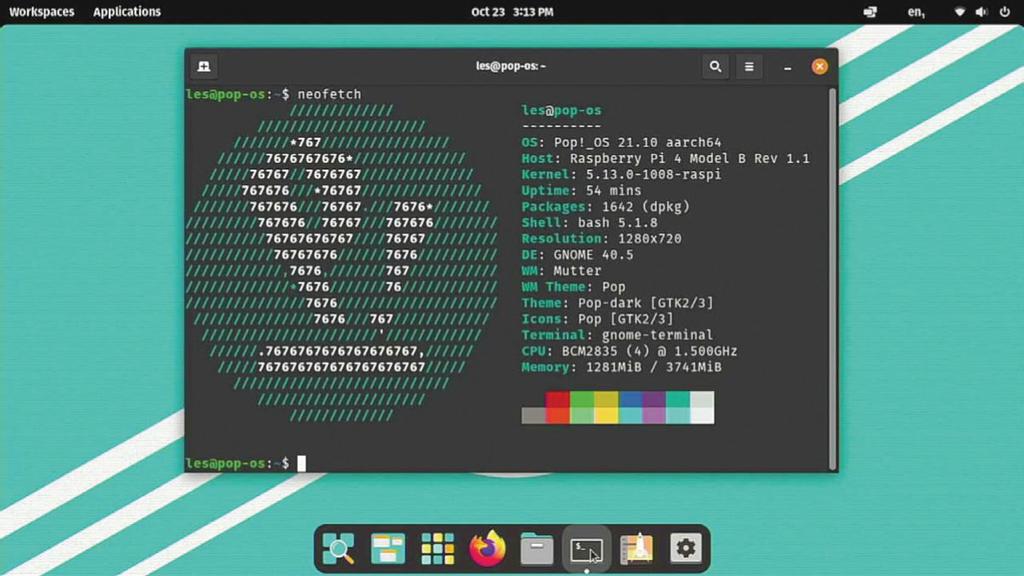
Task: Click the 'les@pop-os' header in neofetch output
Action: pos(561,110)
